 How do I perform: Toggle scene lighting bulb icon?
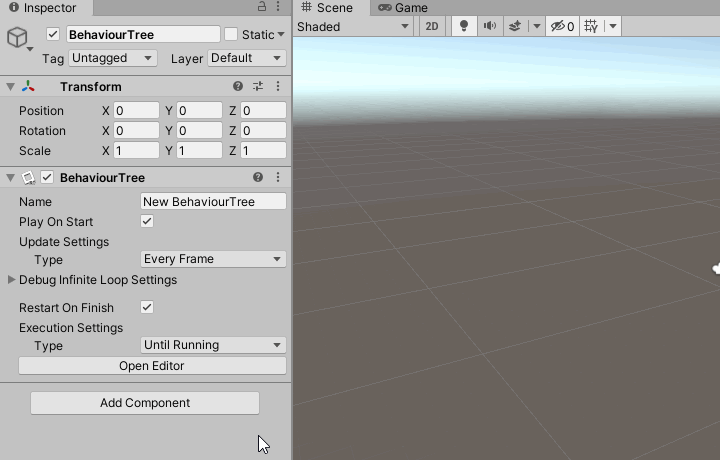click(464, 27)
